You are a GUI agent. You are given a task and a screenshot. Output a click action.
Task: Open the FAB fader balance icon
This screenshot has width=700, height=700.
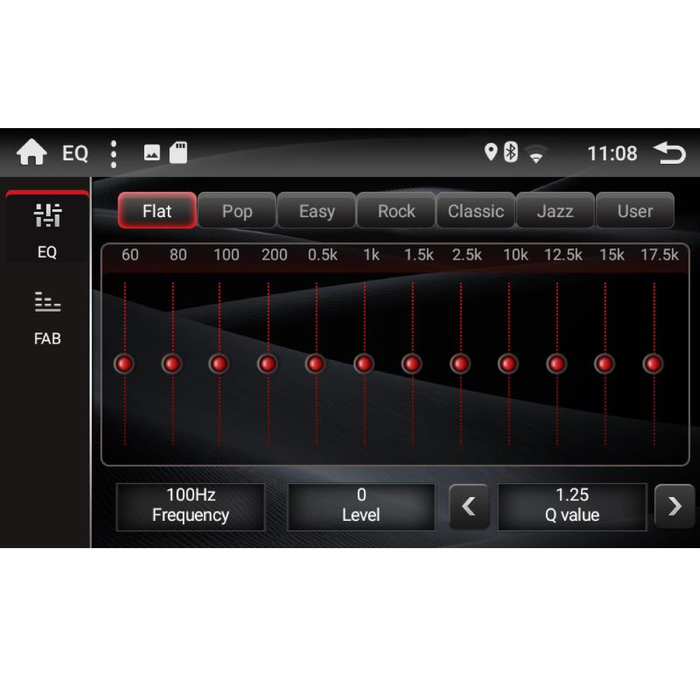tap(47, 315)
